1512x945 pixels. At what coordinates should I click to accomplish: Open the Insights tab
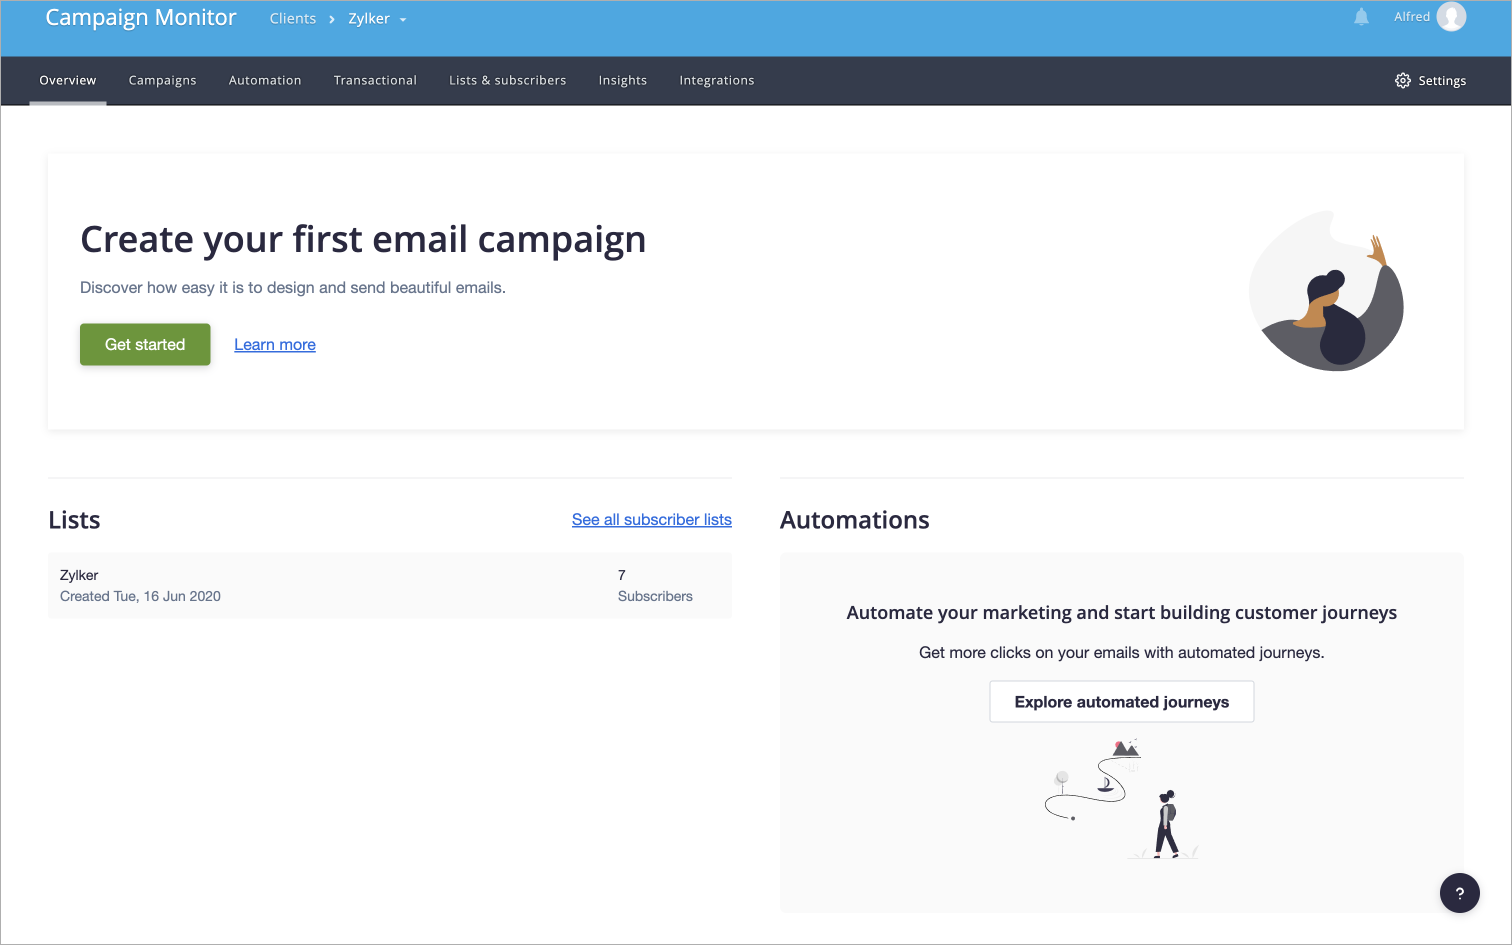[x=622, y=80]
